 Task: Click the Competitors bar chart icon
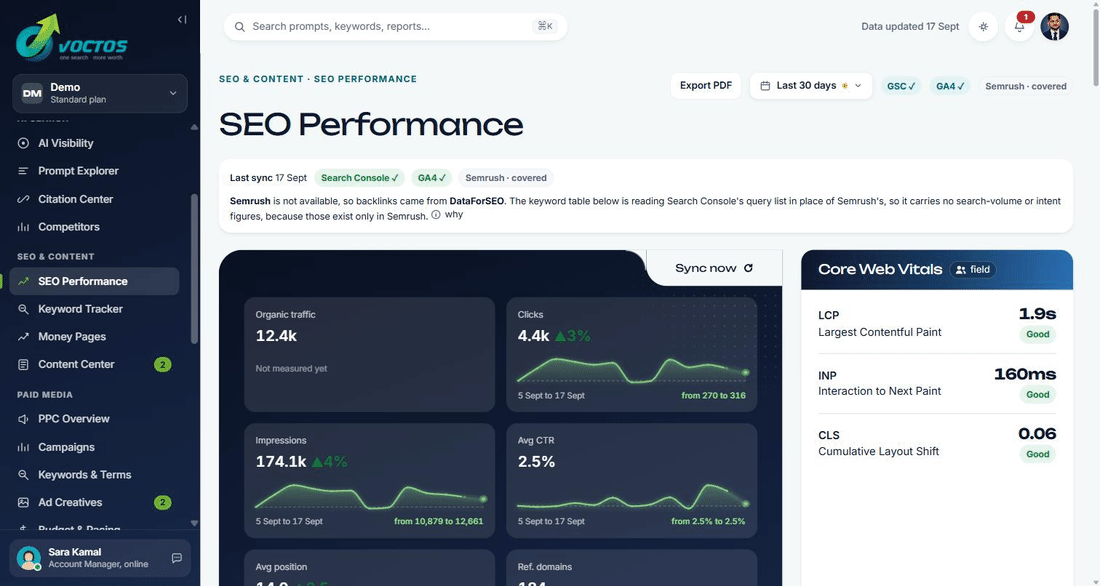pyautogui.click(x=23, y=227)
